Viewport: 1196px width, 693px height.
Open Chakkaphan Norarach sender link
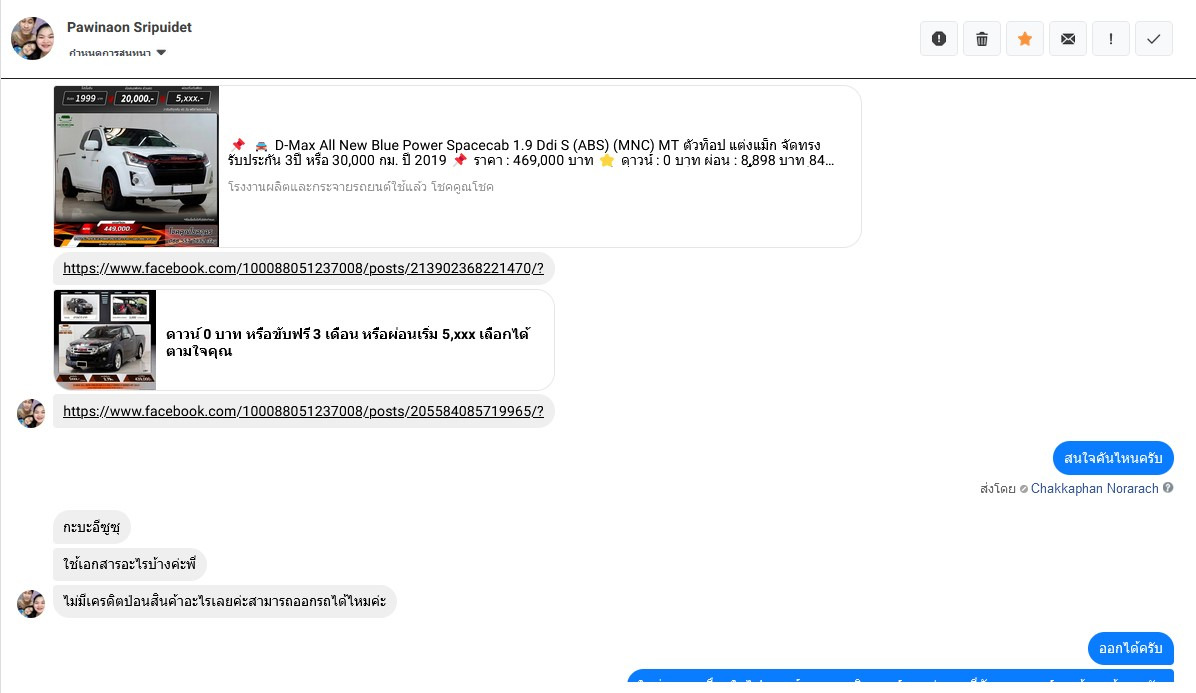coord(1095,489)
